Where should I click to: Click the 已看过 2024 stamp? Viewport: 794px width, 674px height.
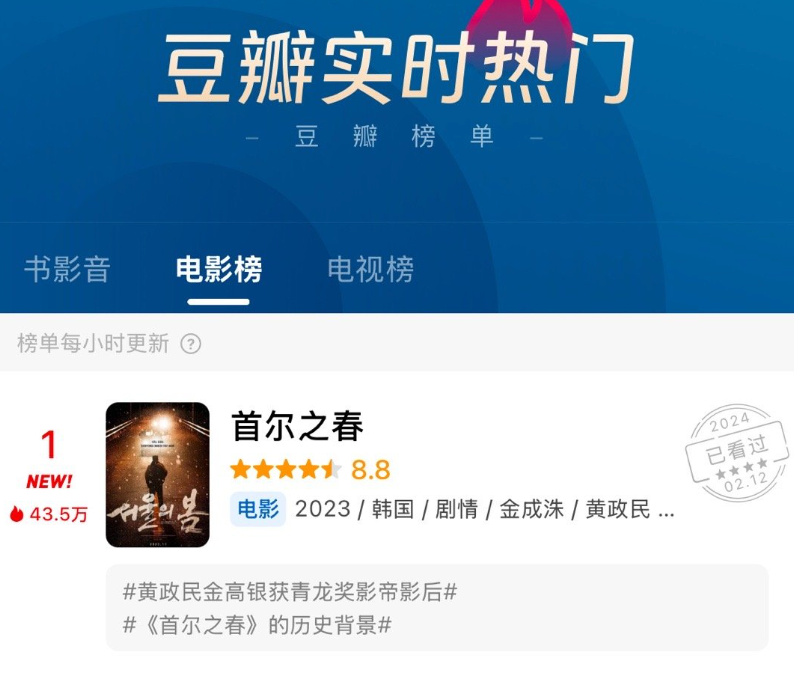(737, 453)
